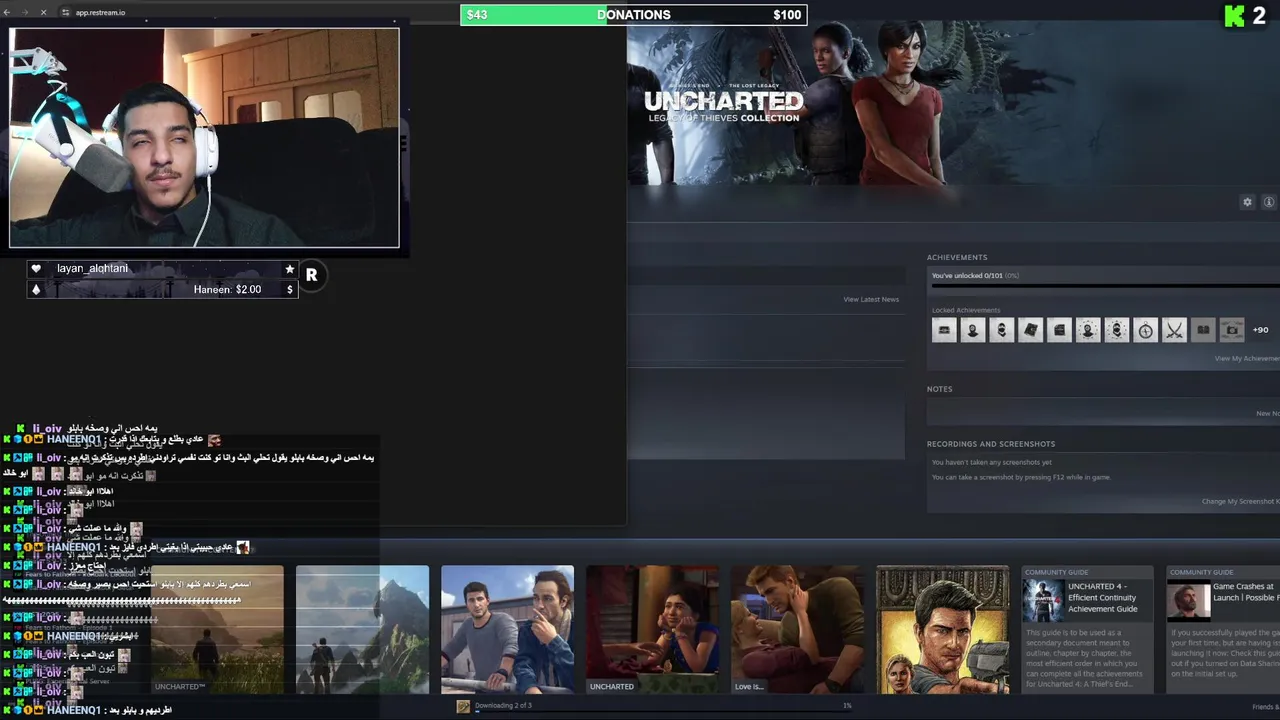Click the Uncharted Legacy of Thieves banner
The height and width of the screenshot is (720, 1280).
(953, 103)
